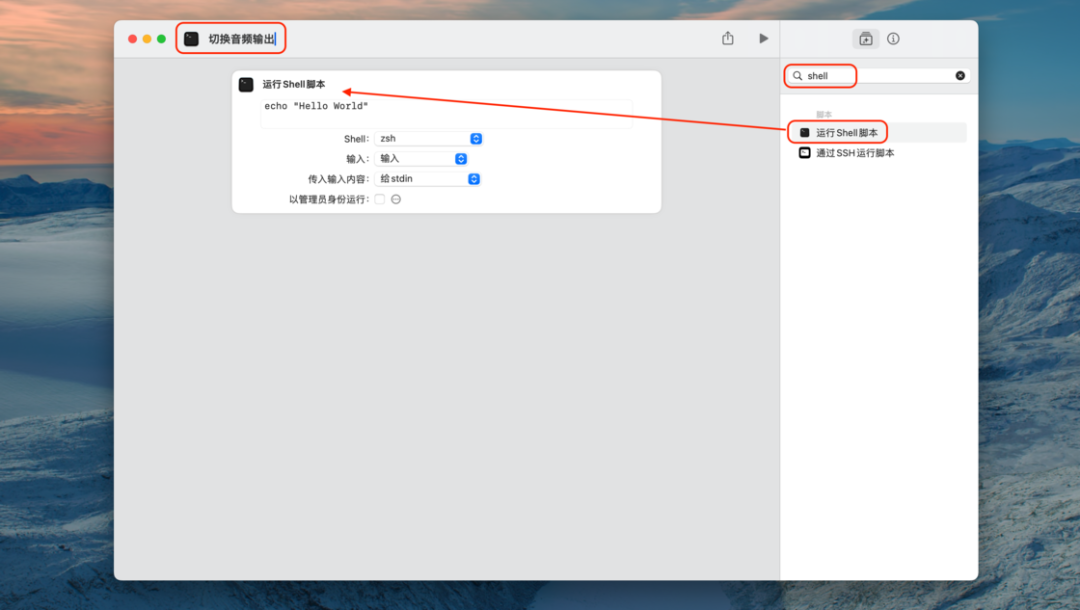Focus the action search field containing shell
The height and width of the screenshot is (610, 1080).
click(878, 76)
